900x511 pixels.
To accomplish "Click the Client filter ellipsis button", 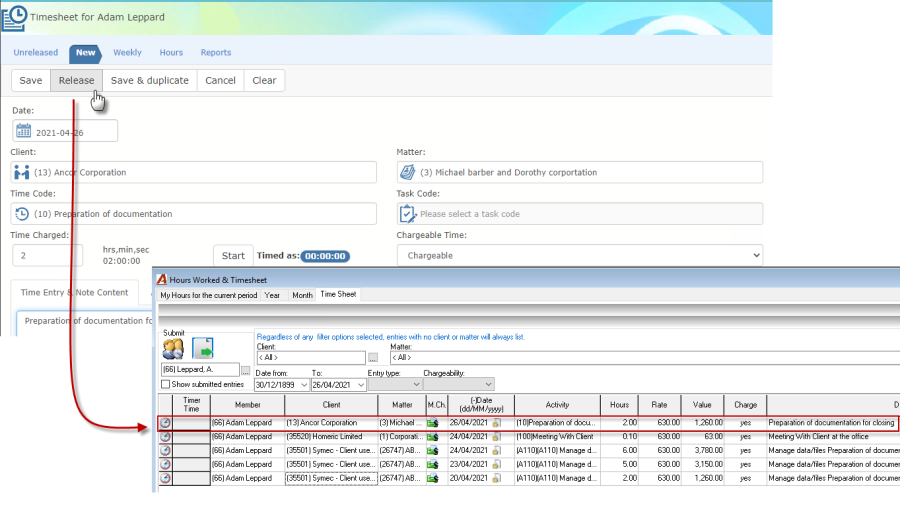I will coord(373,358).
